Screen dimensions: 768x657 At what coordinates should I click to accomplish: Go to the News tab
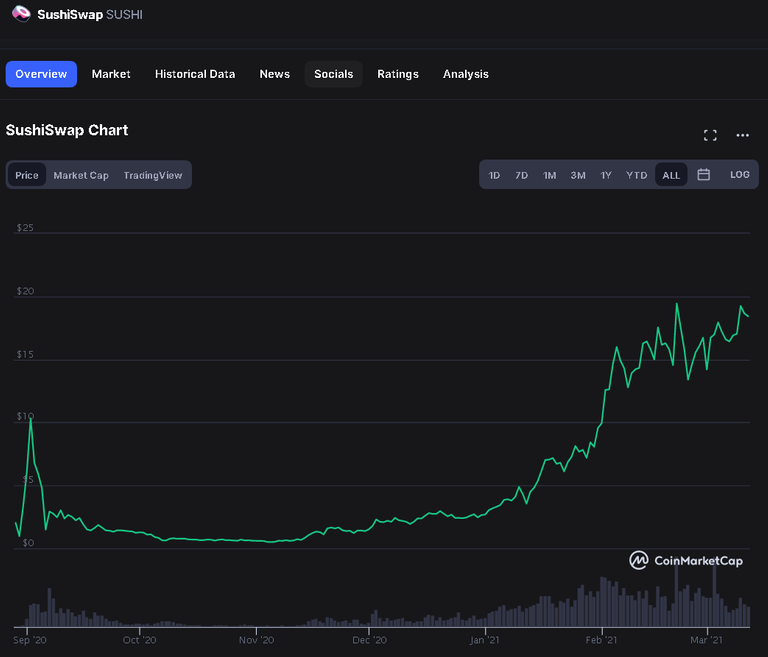274,74
